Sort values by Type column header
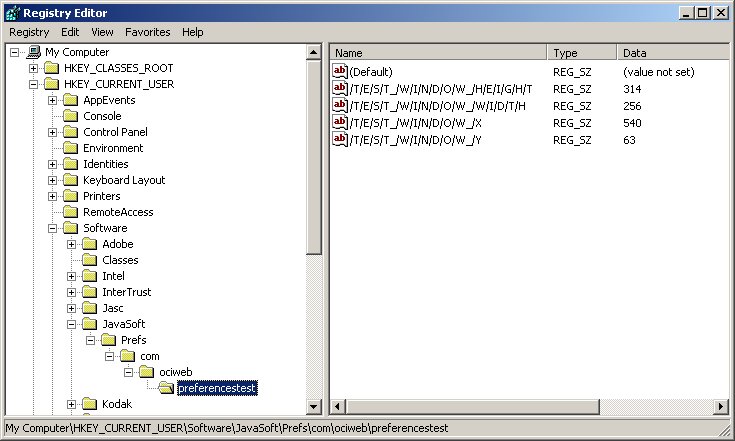This screenshot has width=735, height=441. 582,52
